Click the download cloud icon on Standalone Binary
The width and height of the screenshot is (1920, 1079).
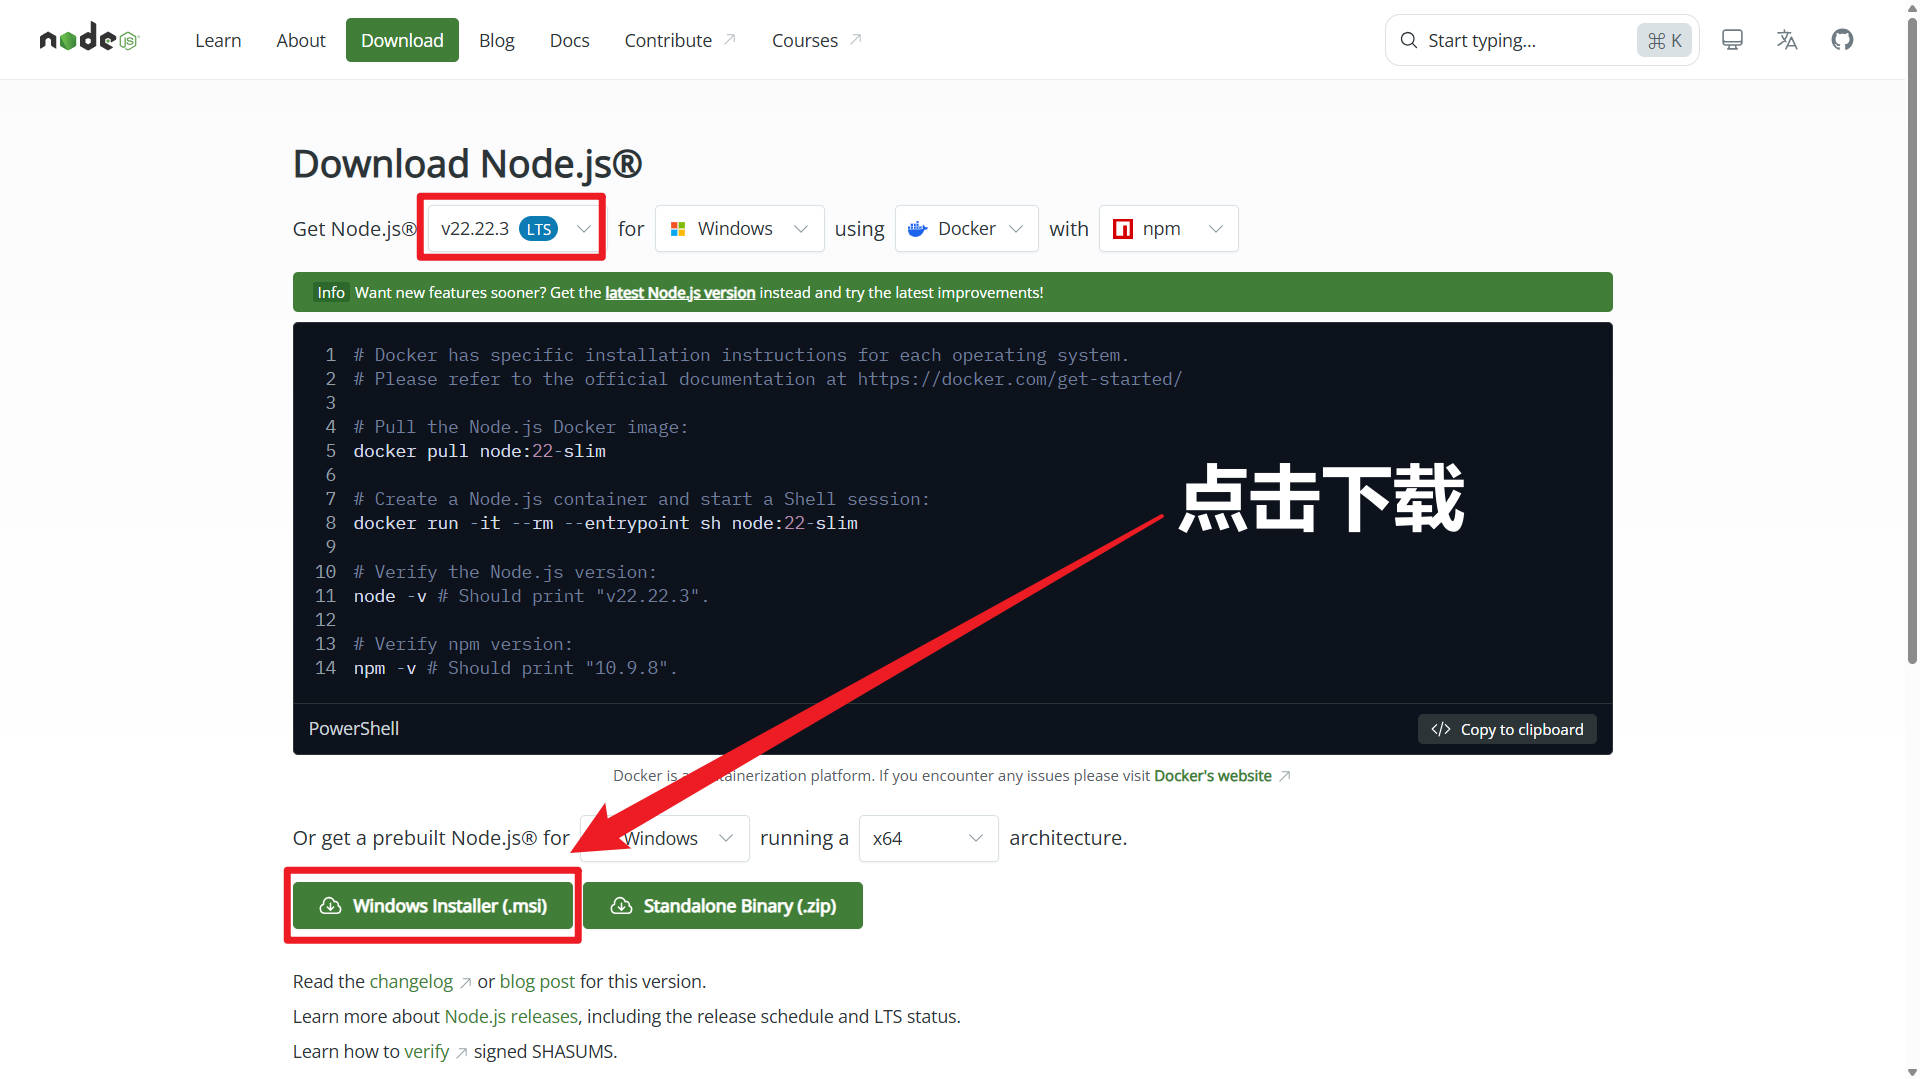621,906
